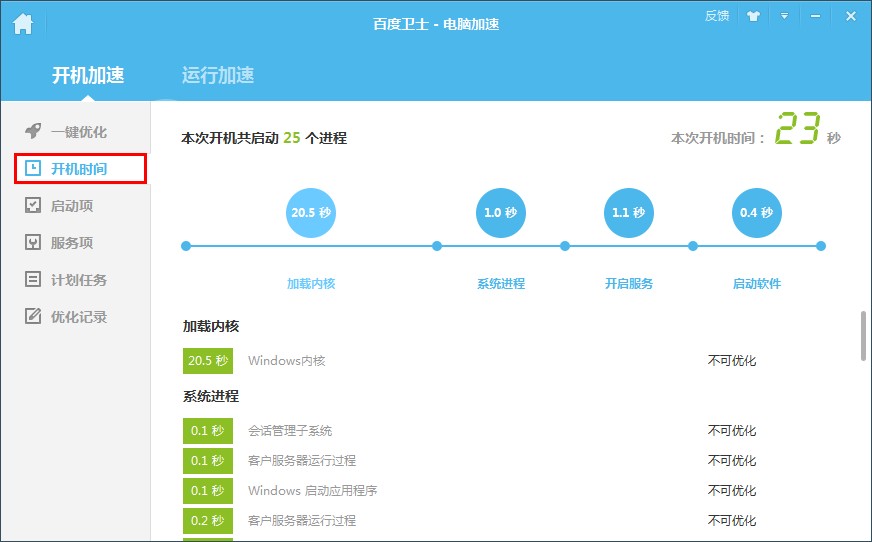
Task: Click the 1.0 秒 timeline bubble
Action: point(501,213)
